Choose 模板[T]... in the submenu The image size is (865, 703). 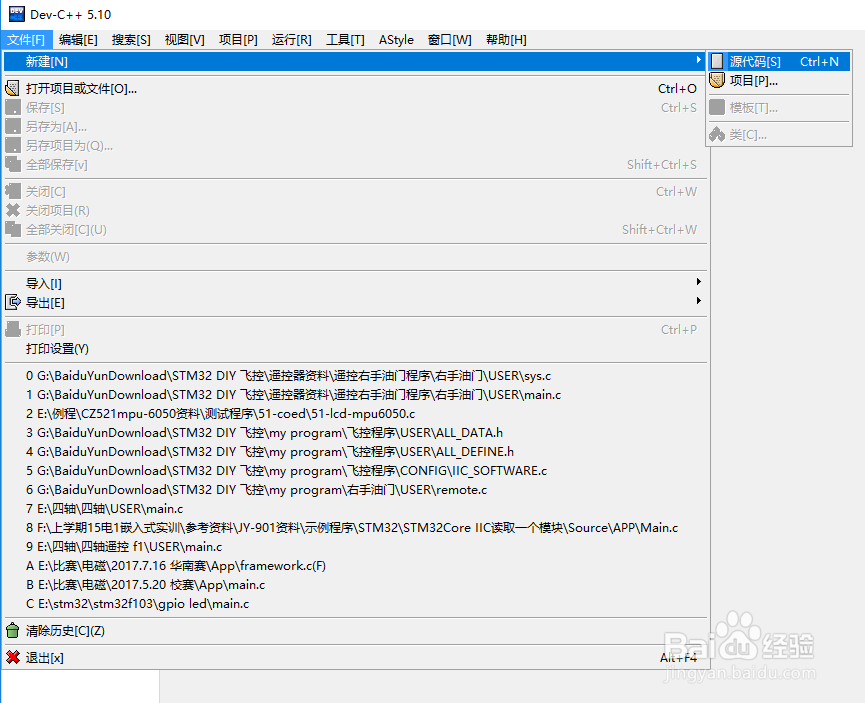[x=779, y=108]
